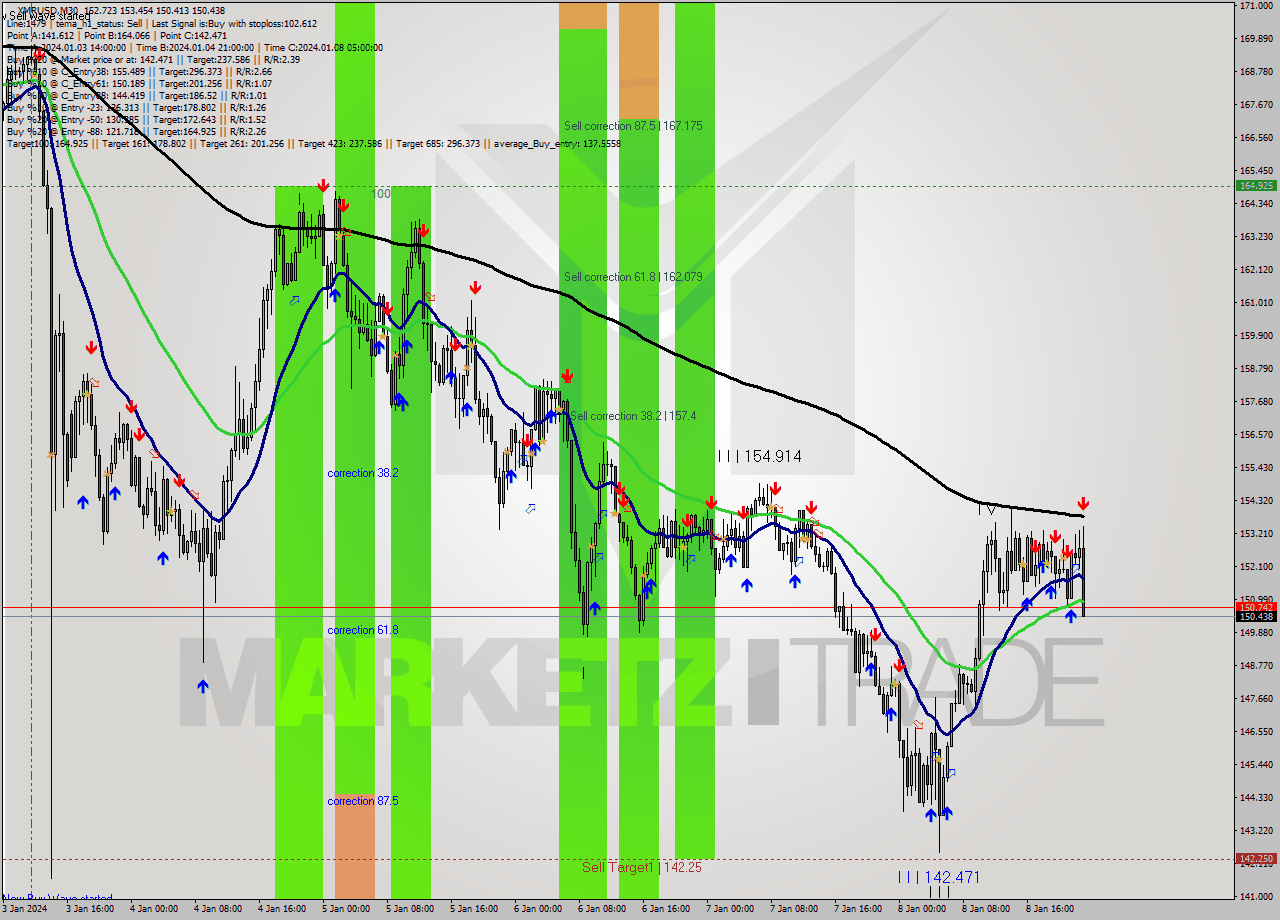Click the 158.790 price axis label

click(x=1256, y=368)
